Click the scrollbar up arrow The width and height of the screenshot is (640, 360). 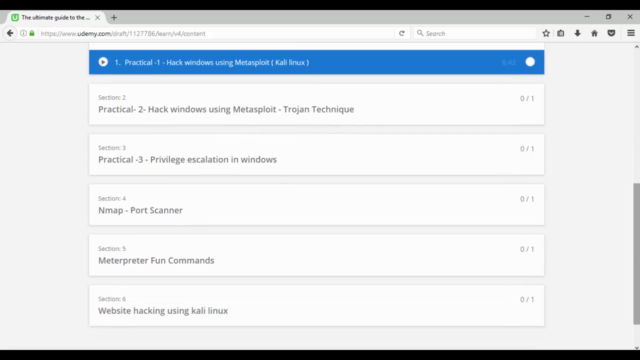click(x=636, y=47)
